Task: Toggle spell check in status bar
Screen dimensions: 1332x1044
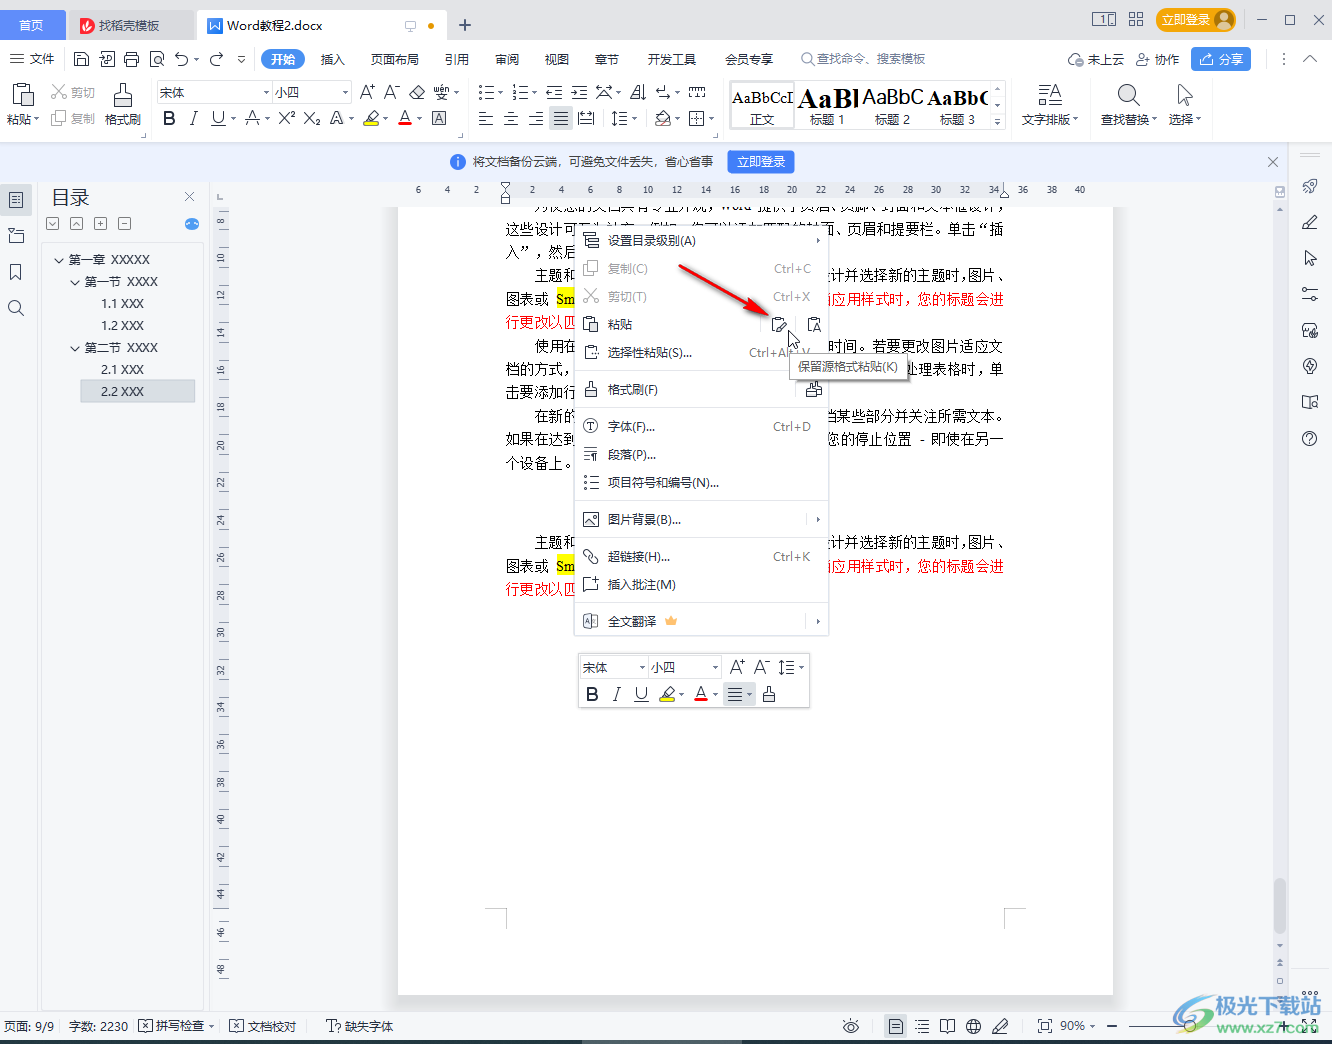Action: 175,1026
